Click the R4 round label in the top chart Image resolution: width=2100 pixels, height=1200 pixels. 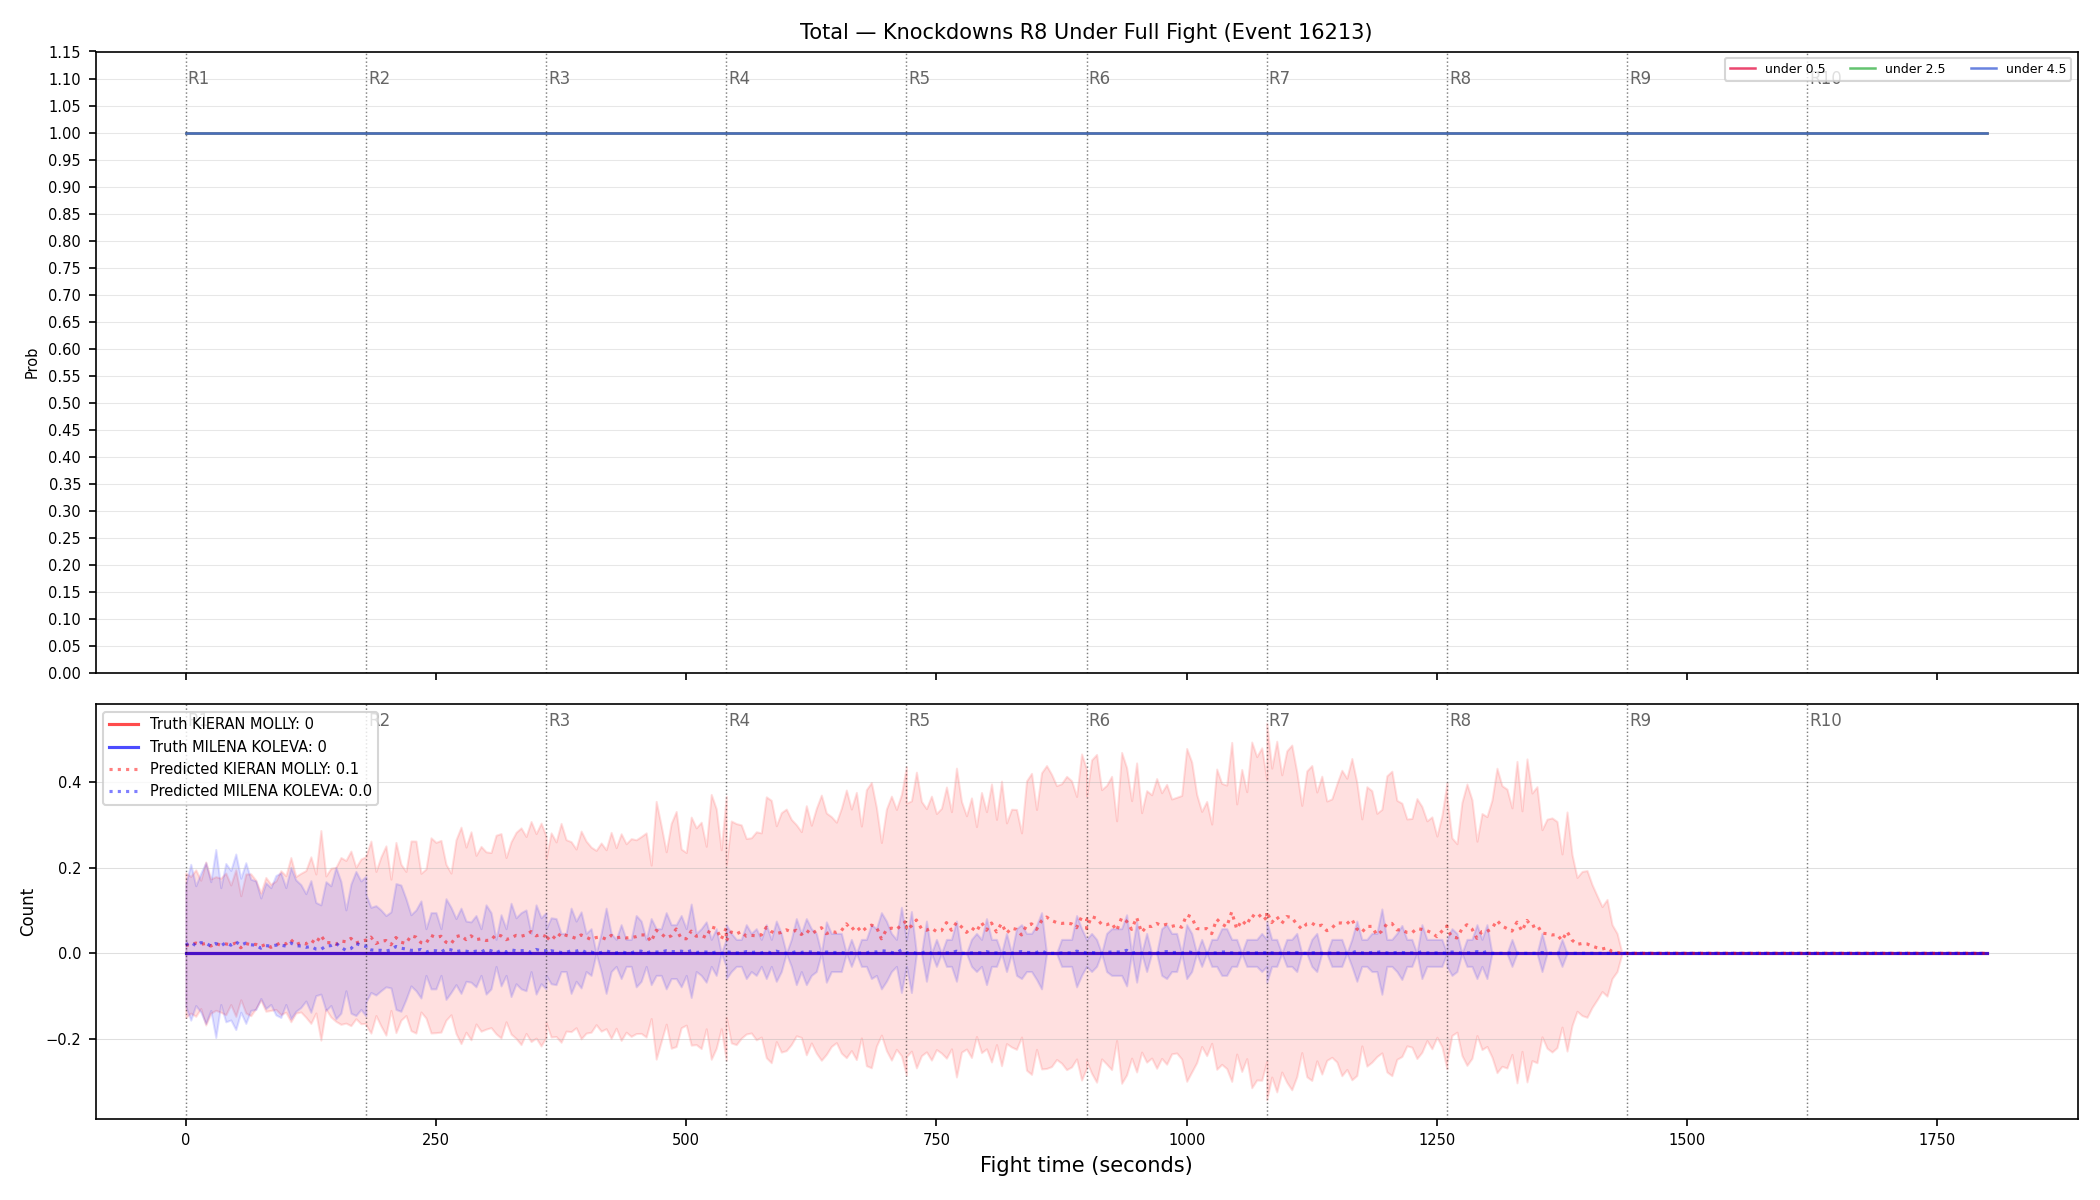click(x=739, y=78)
